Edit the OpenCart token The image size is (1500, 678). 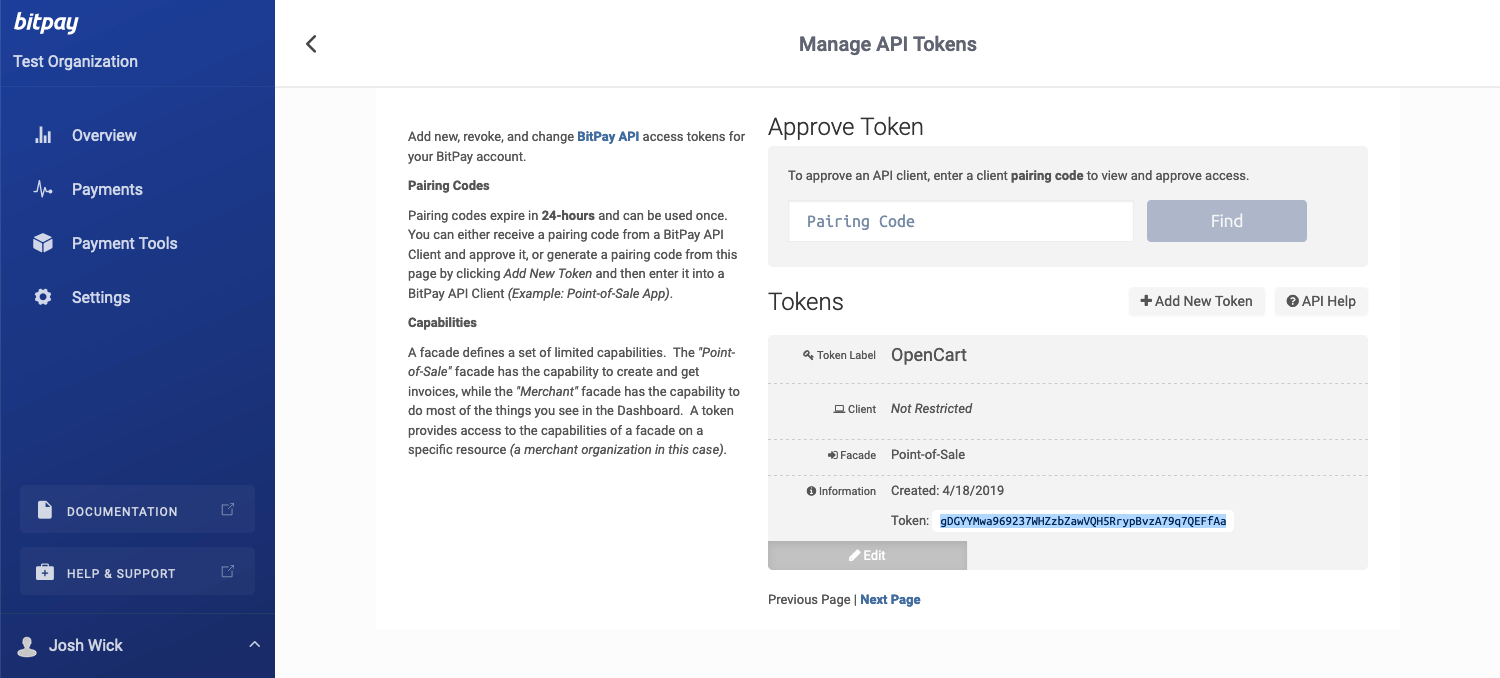click(867, 555)
